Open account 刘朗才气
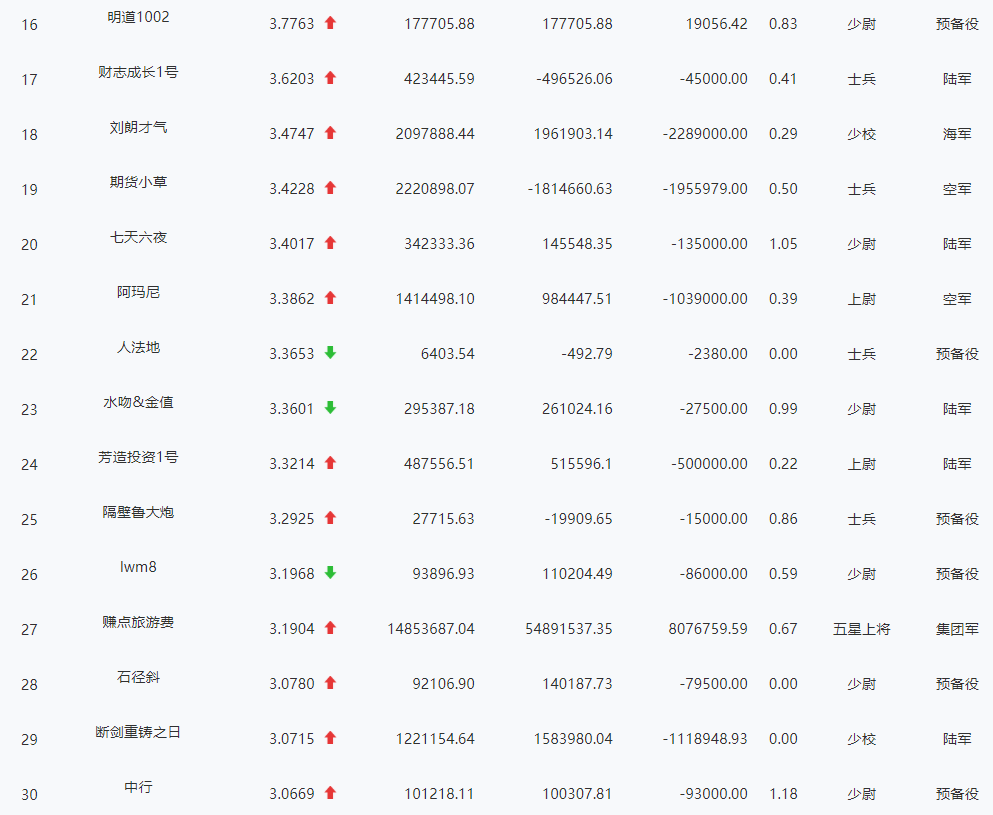 (138, 127)
